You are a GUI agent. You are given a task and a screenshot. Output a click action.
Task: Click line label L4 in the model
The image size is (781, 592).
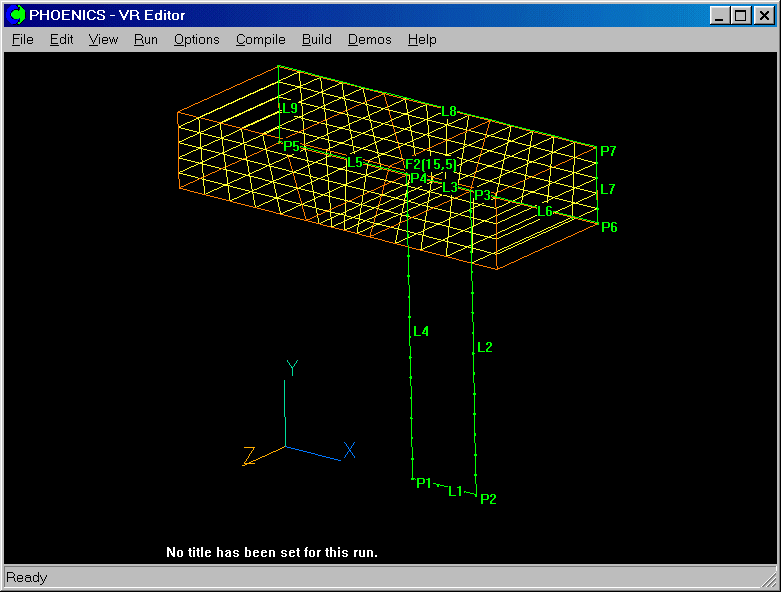tap(421, 331)
